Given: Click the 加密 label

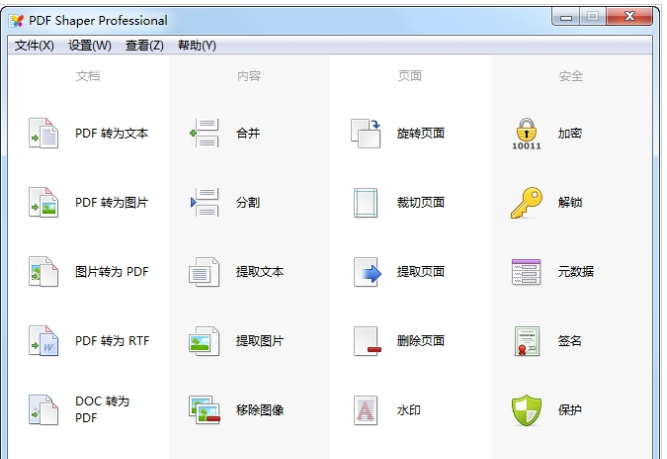Looking at the screenshot, I should 570,133.
